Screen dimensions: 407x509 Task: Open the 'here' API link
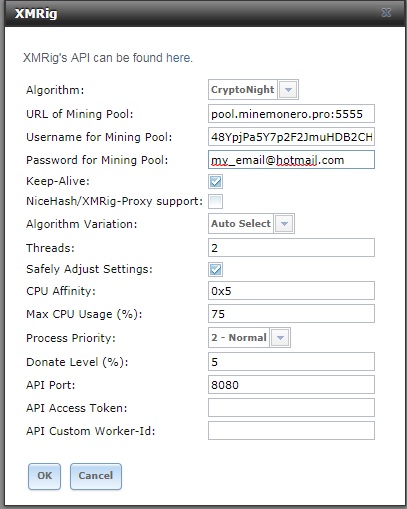tap(178, 58)
